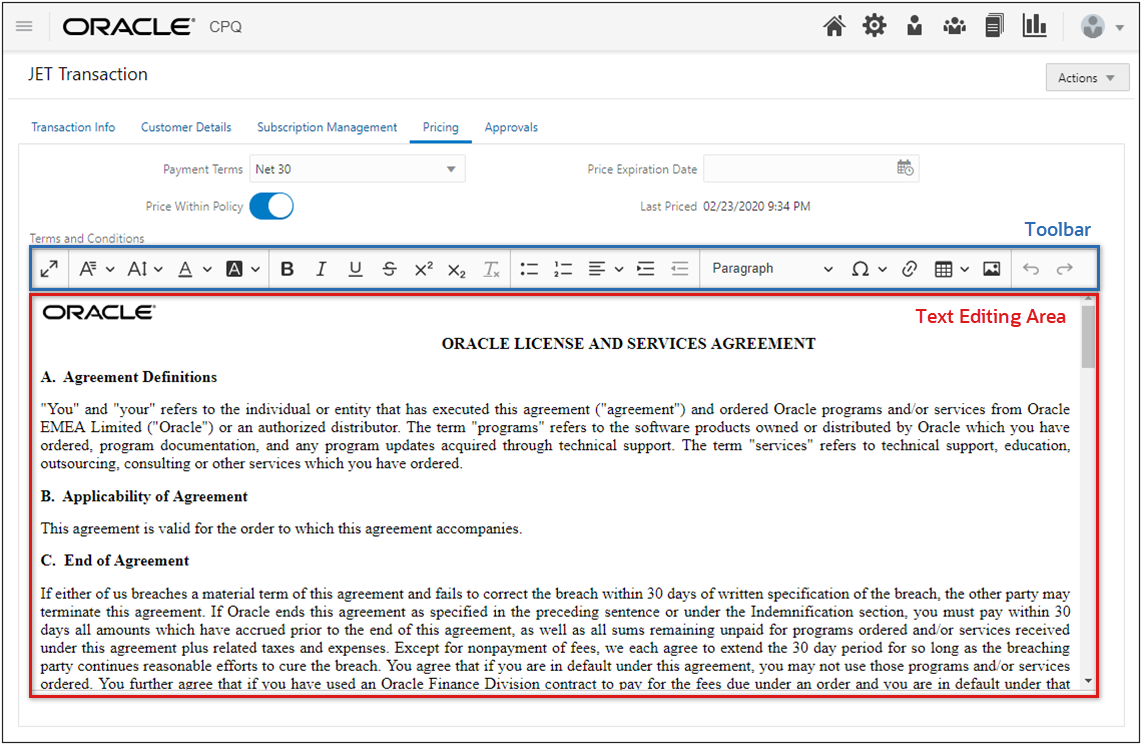Open the Actions button menu
The height and width of the screenshot is (745, 1142).
tap(1087, 77)
